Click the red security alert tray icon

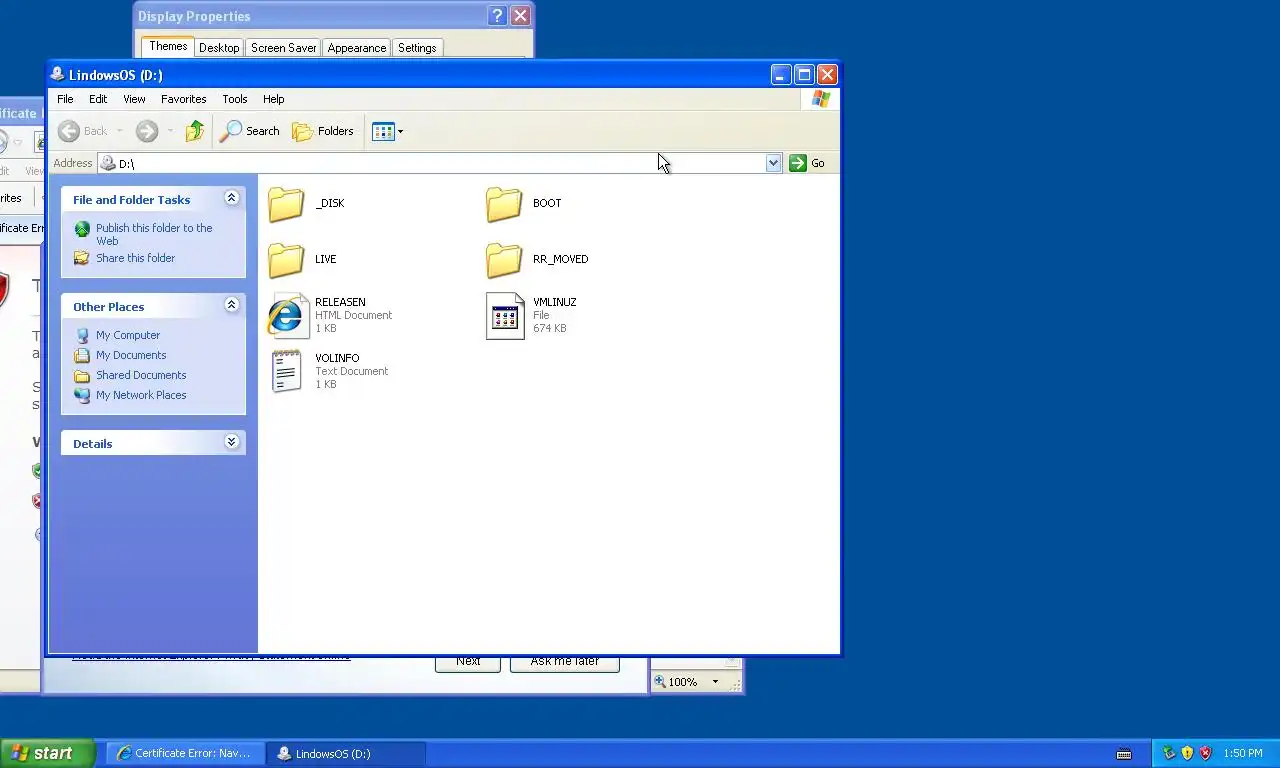click(x=1205, y=753)
